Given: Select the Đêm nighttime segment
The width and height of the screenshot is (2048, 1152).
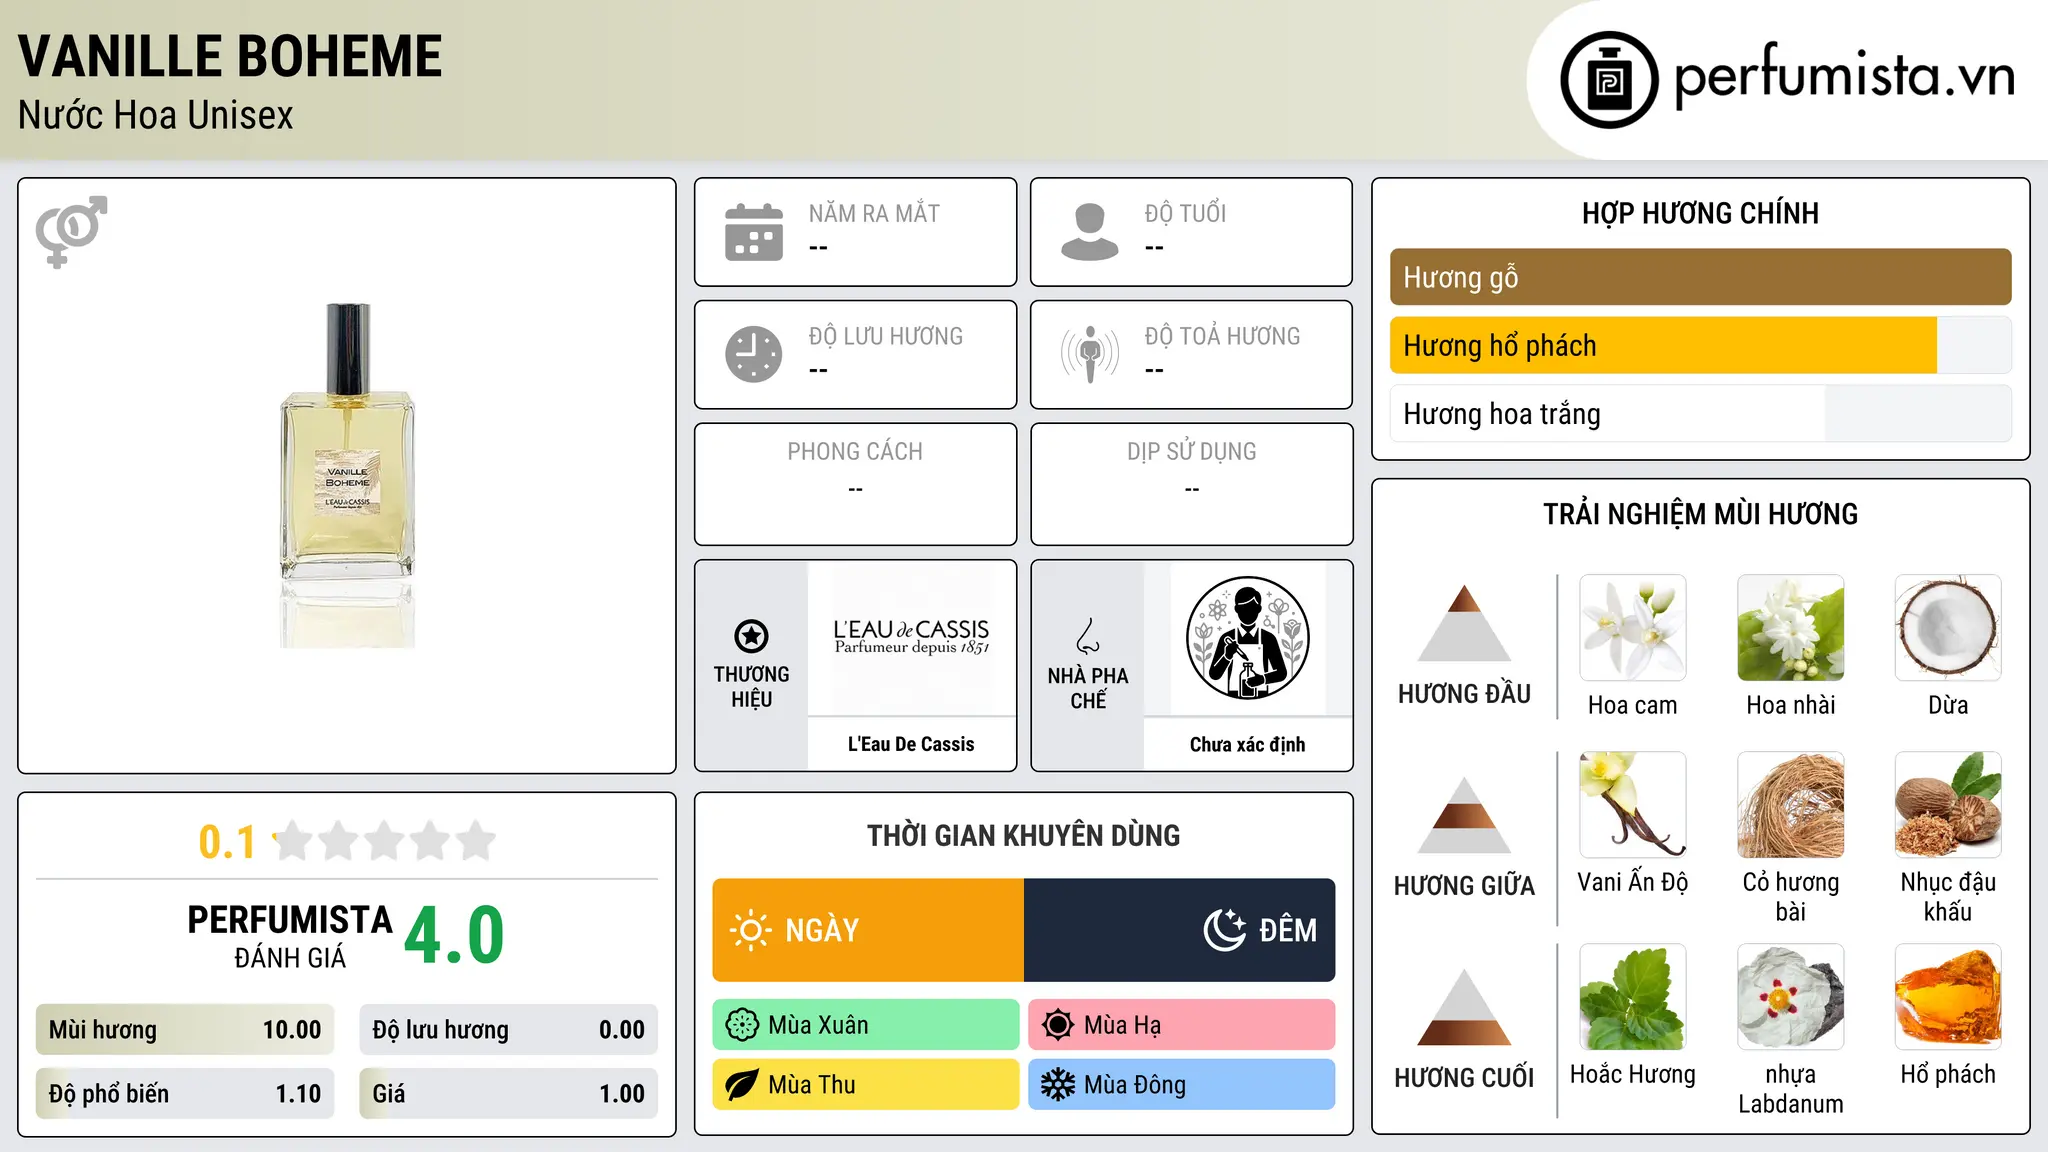Looking at the screenshot, I should [1180, 930].
